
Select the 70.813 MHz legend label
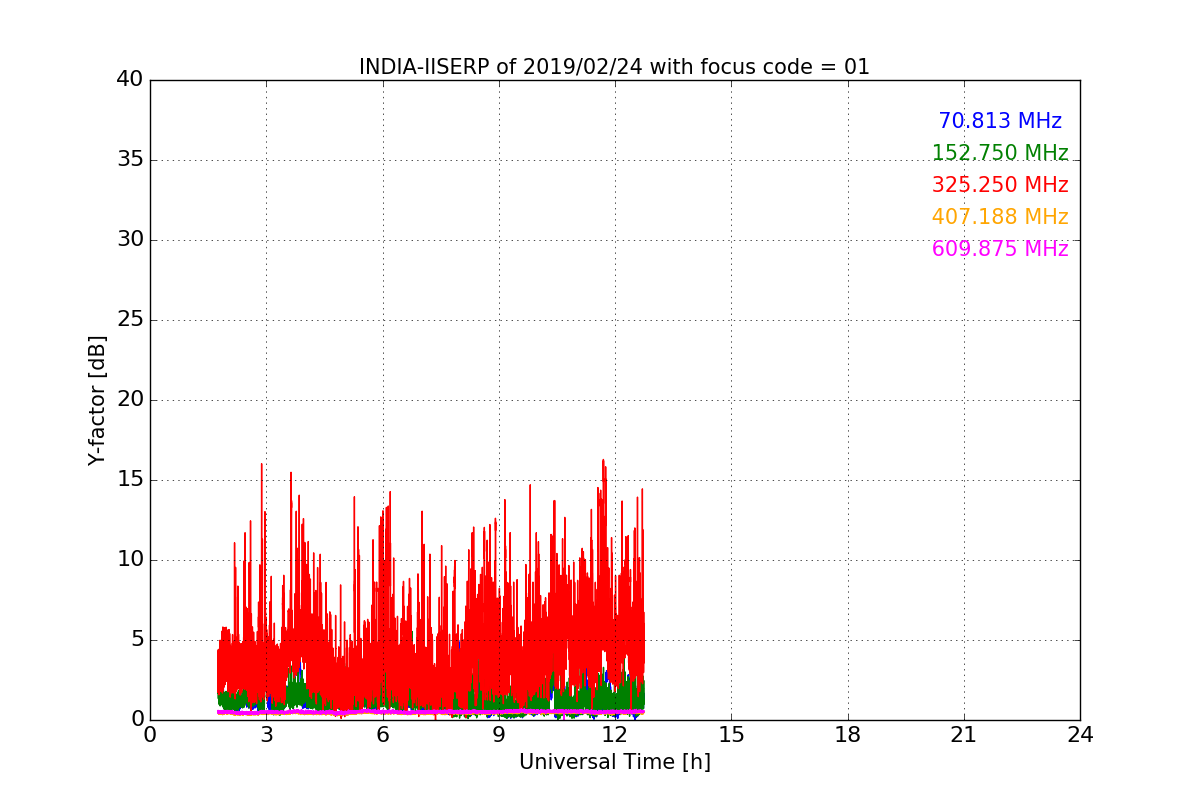[1000, 121]
